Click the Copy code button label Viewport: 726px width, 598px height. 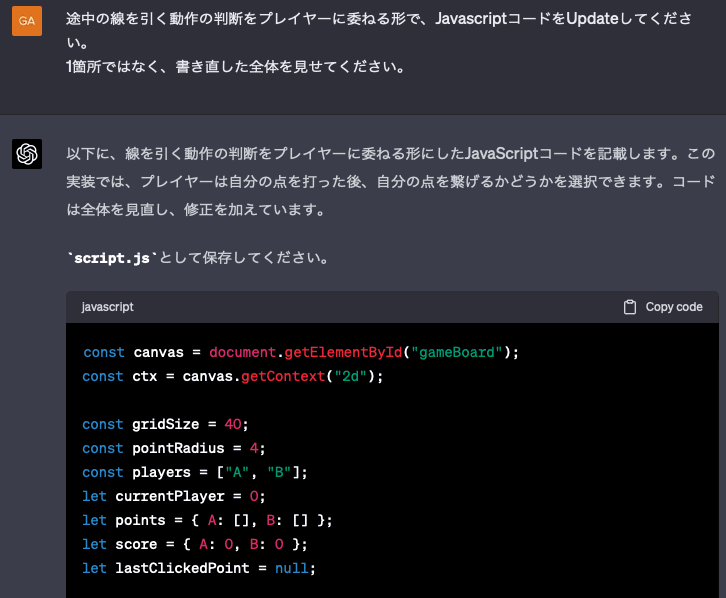(x=674, y=307)
